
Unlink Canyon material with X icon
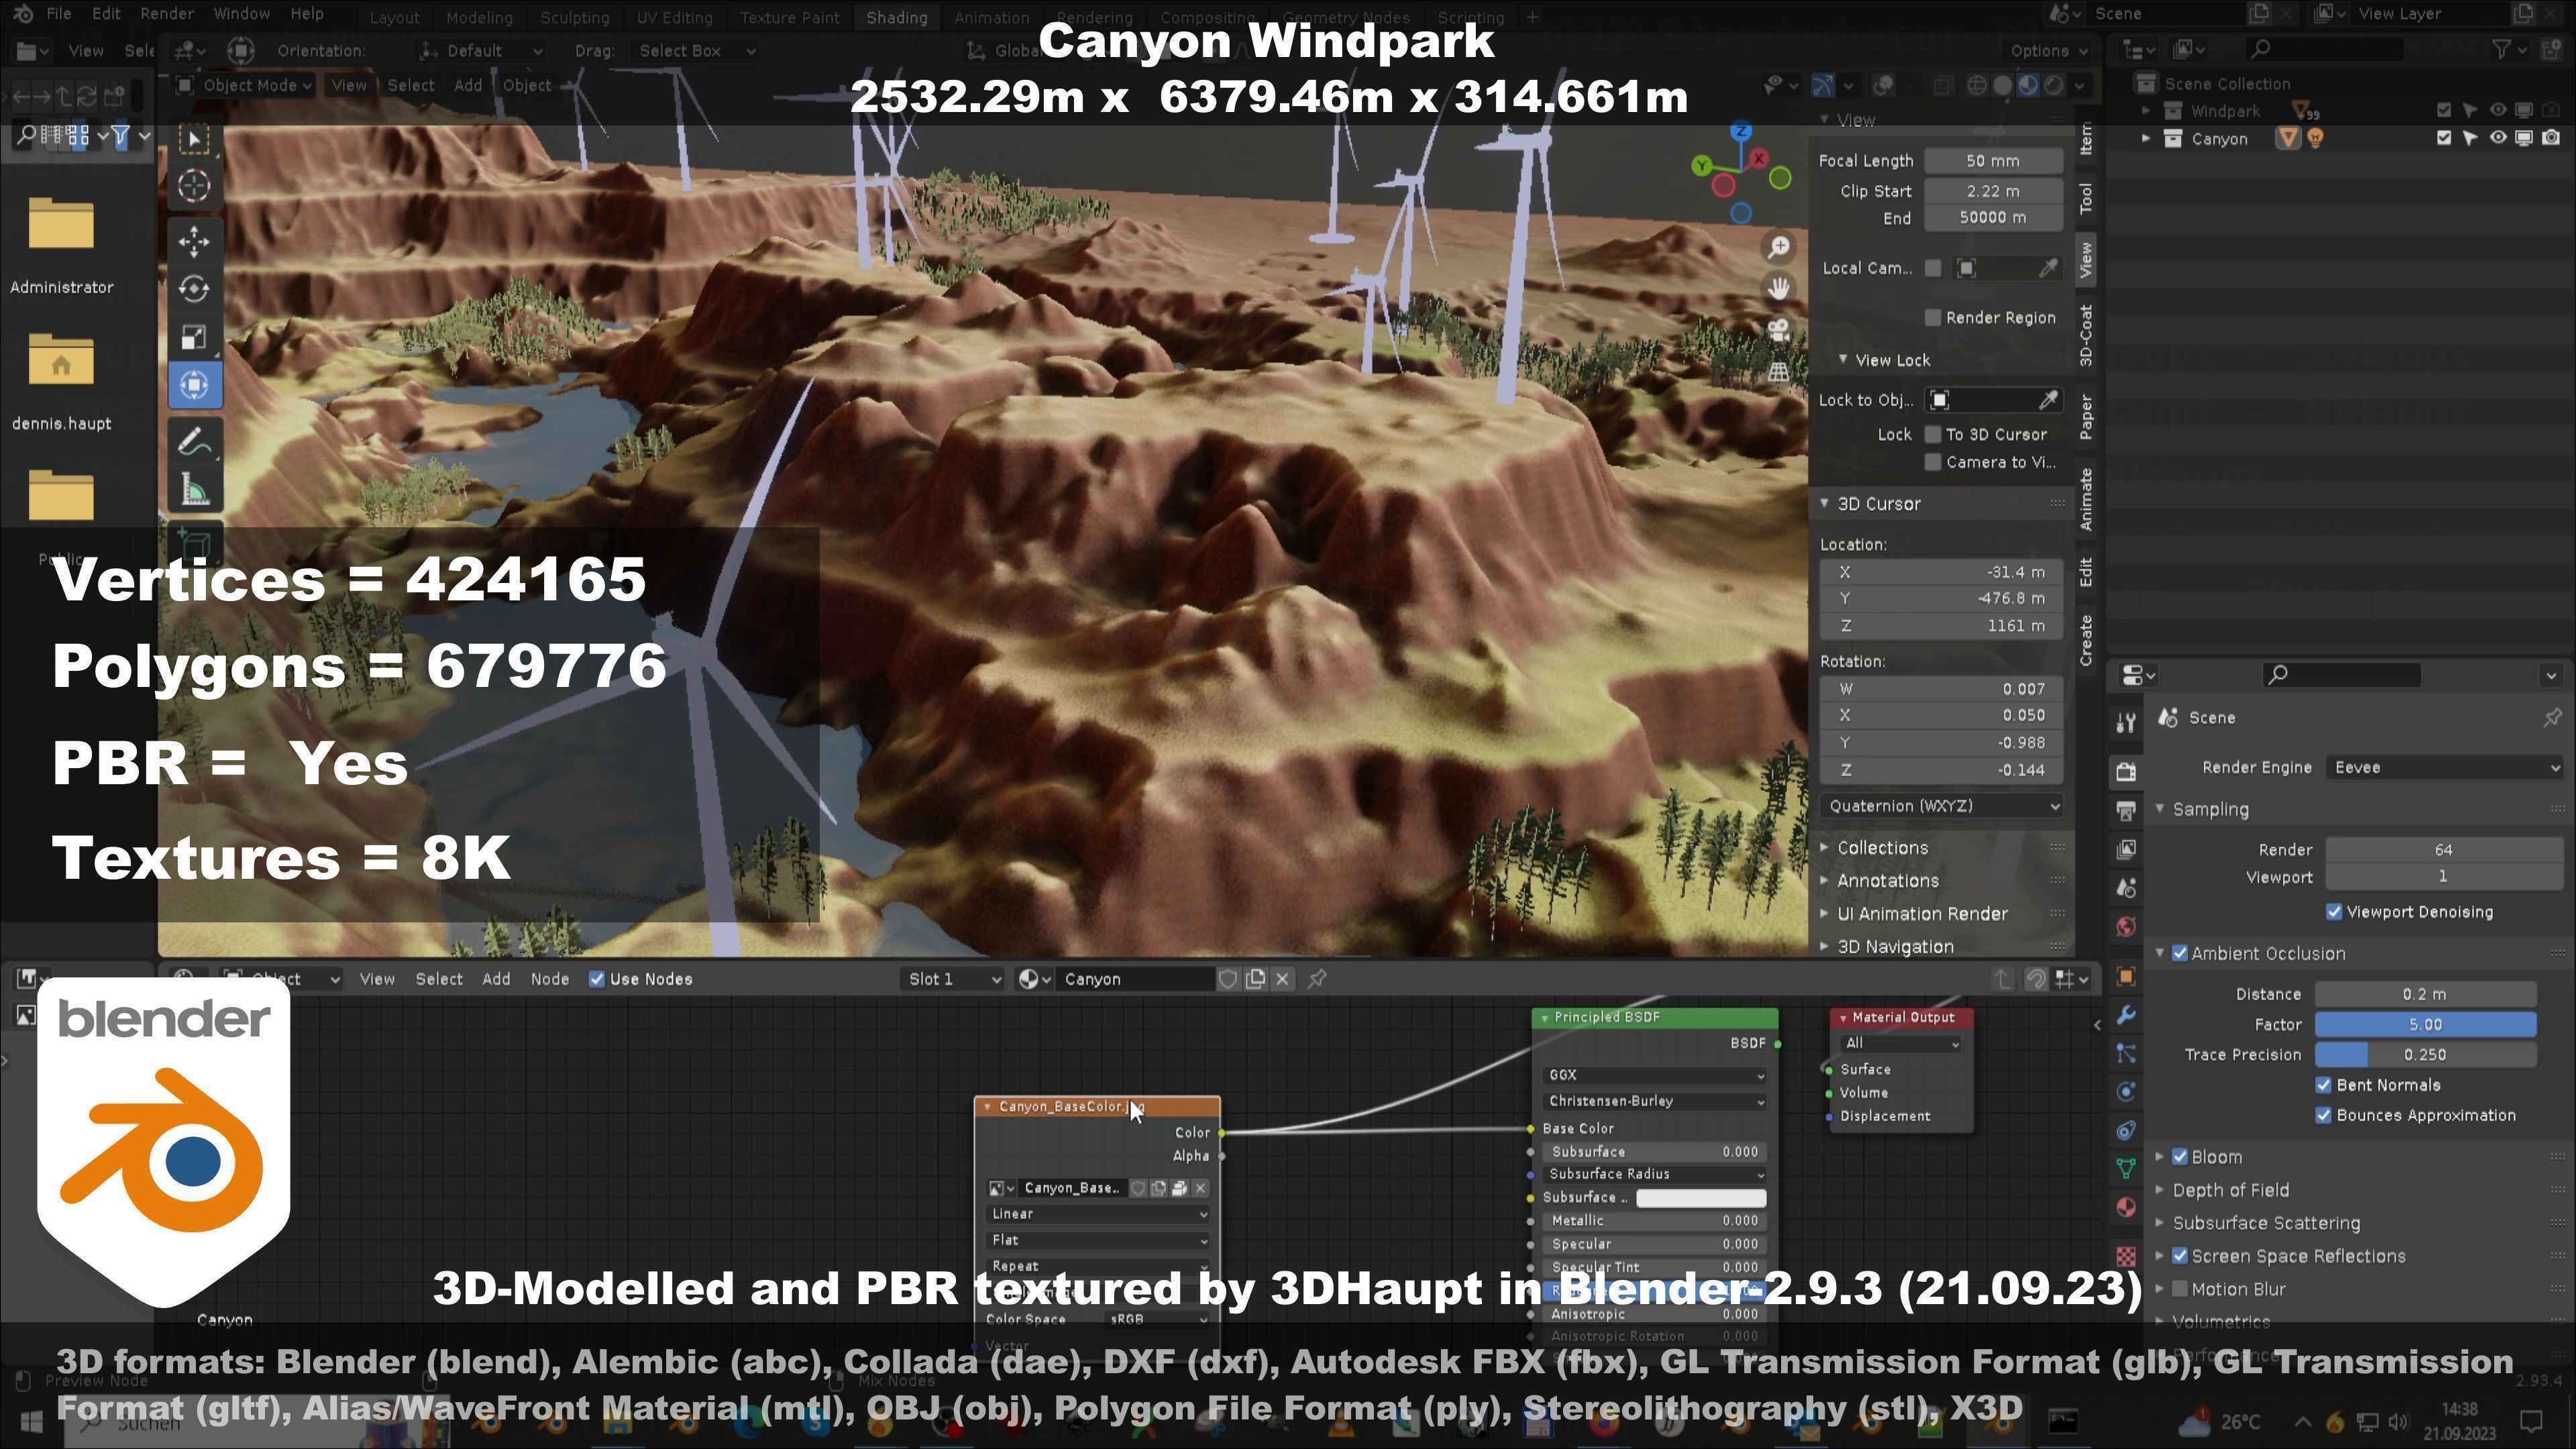[1283, 979]
